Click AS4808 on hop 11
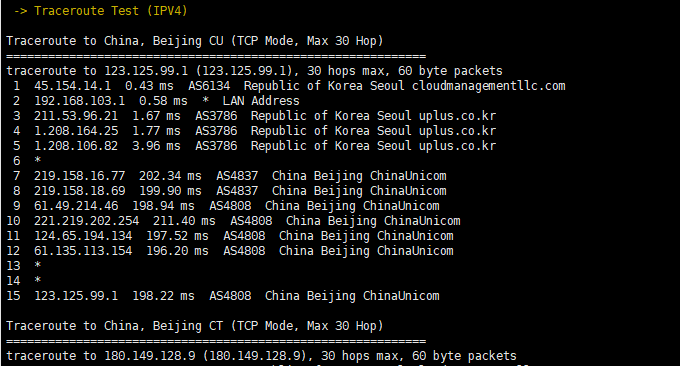The height and width of the screenshot is (366, 680). click(x=244, y=236)
